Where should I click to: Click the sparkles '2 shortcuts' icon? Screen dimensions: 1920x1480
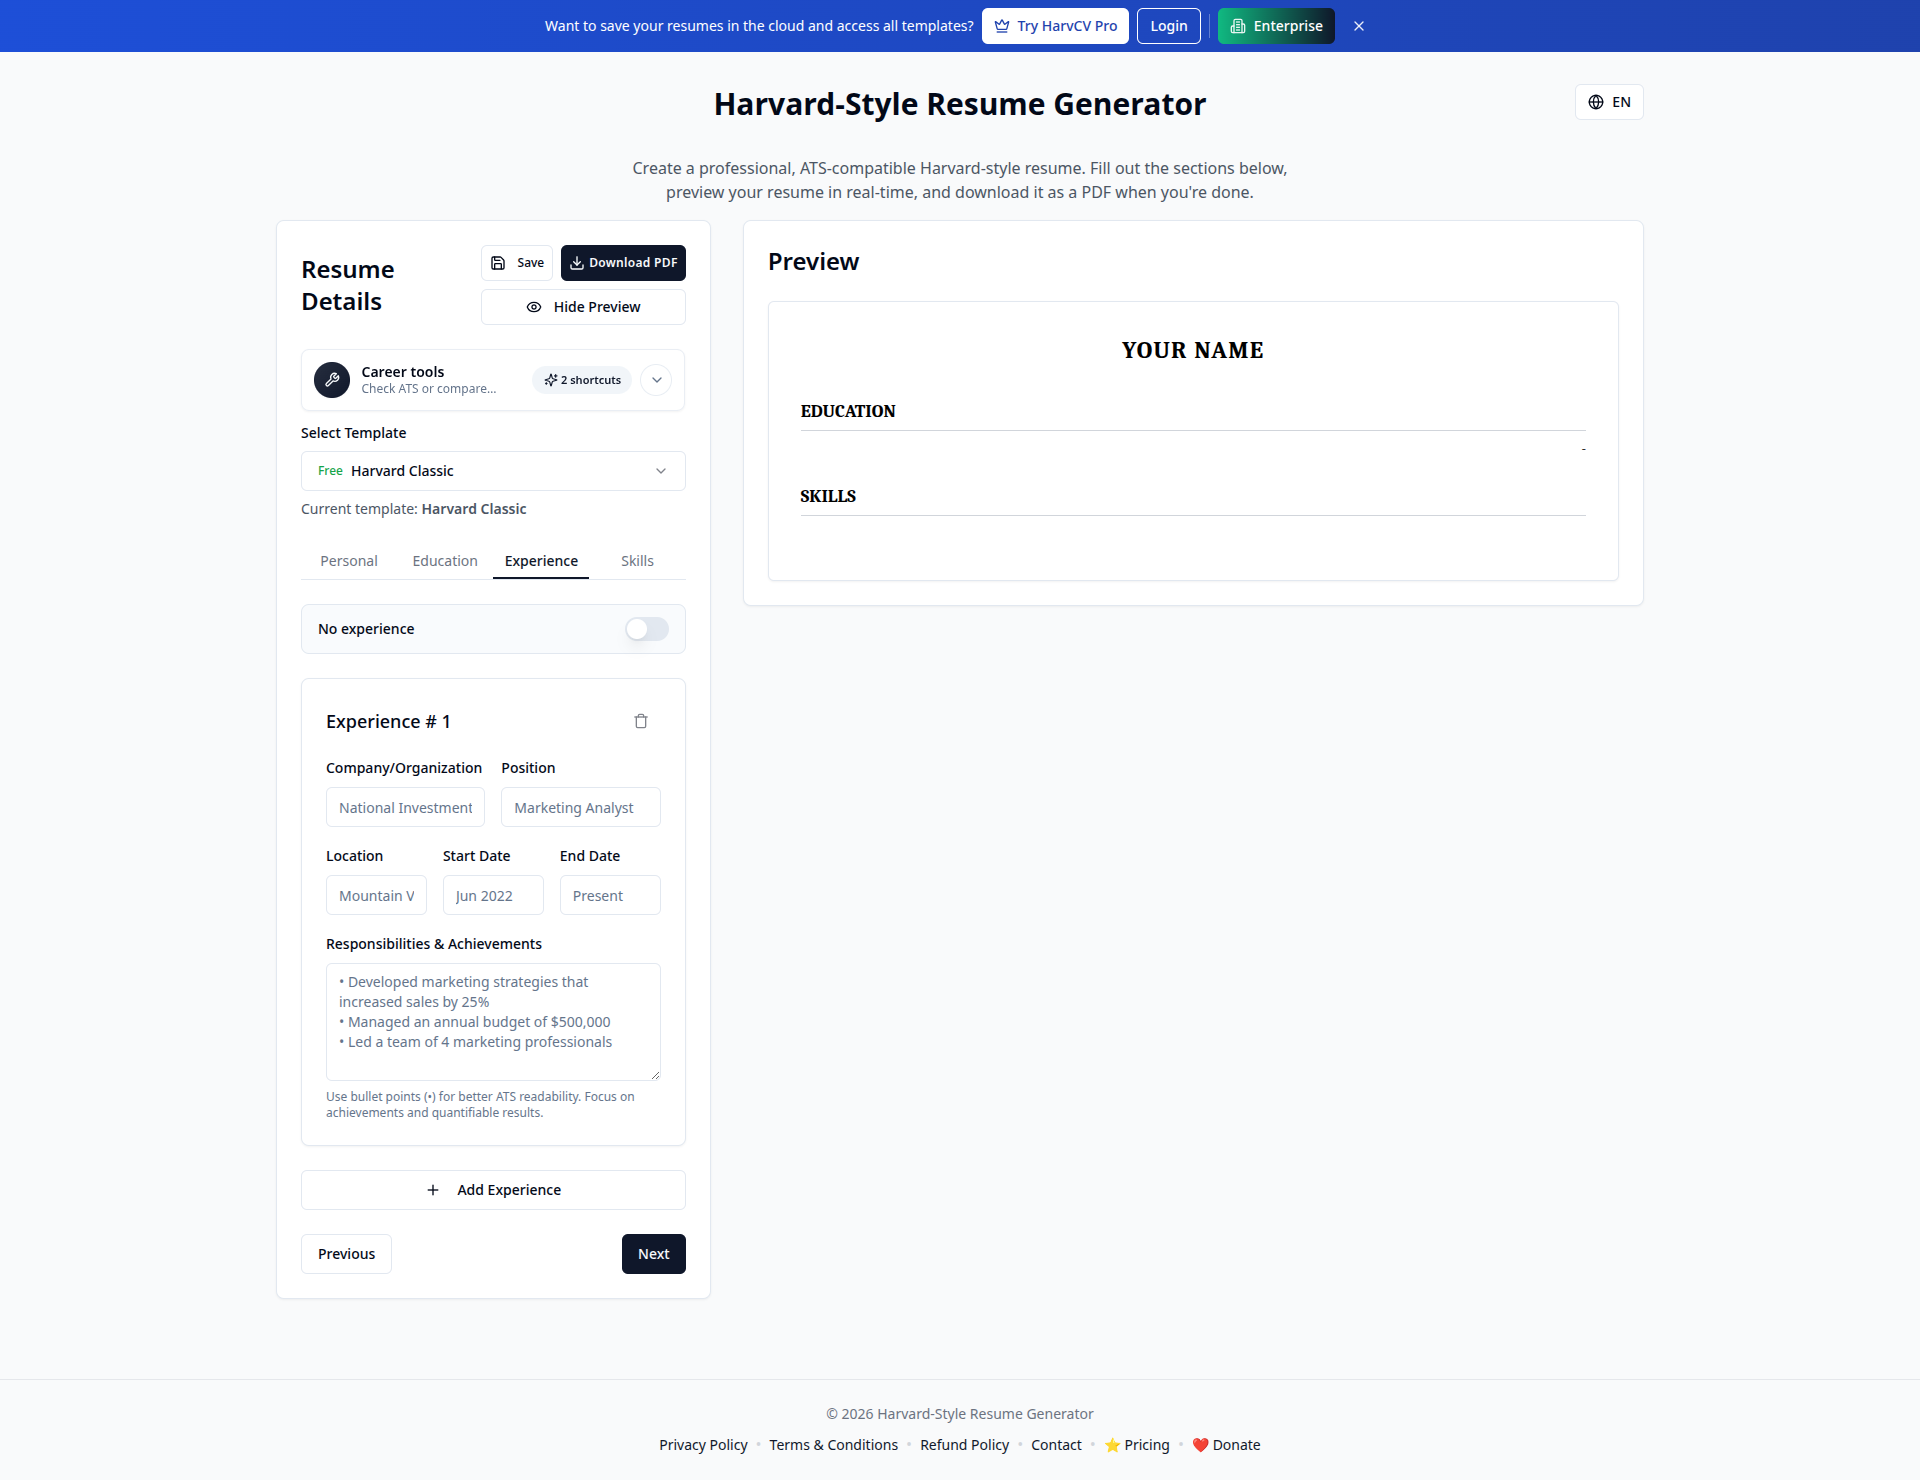click(x=551, y=380)
